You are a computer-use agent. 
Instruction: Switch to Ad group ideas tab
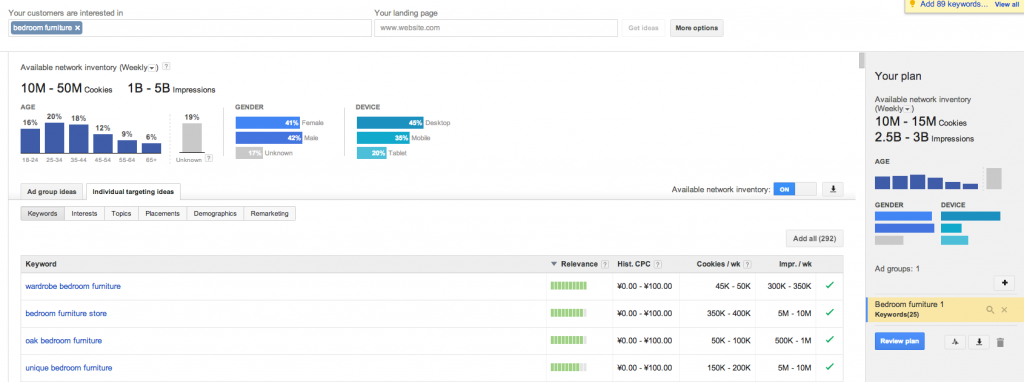(x=52, y=192)
